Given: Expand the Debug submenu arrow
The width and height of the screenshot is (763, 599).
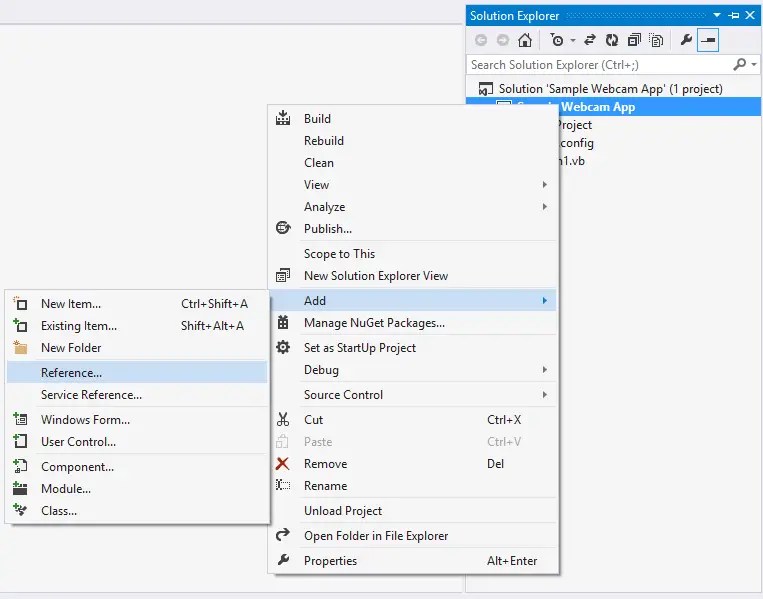Looking at the screenshot, I should [x=545, y=370].
